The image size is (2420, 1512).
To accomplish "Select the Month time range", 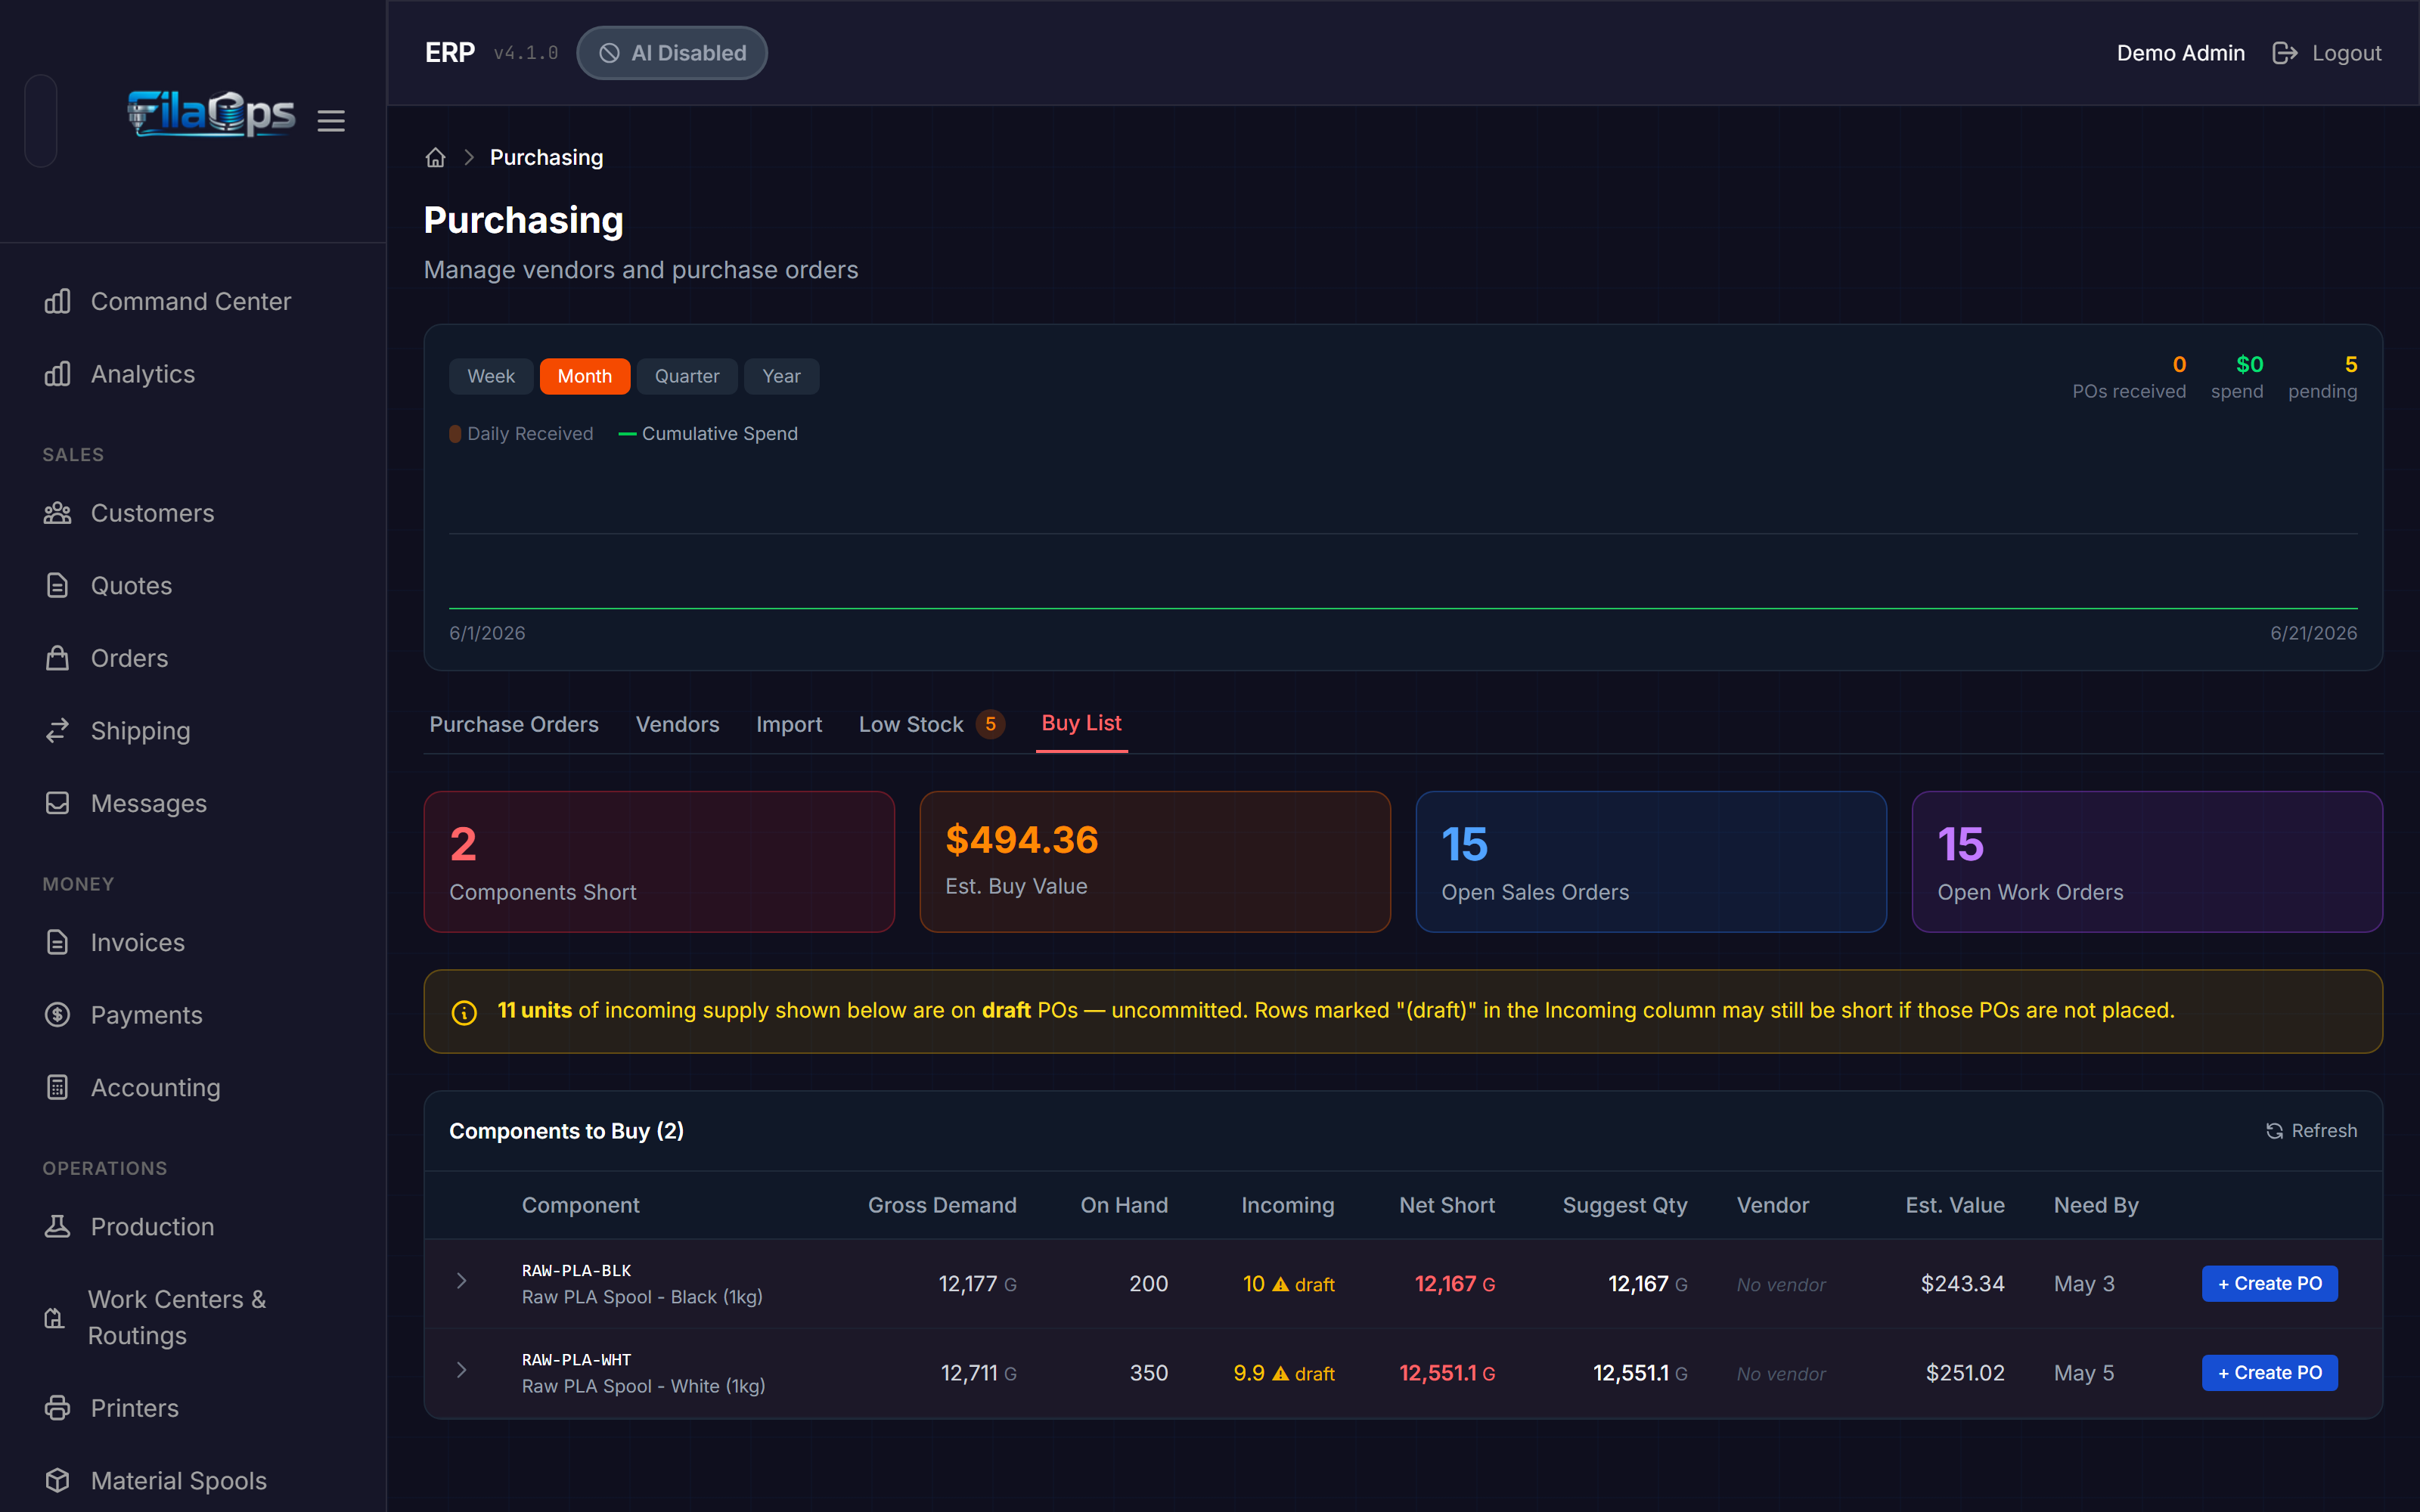I will tap(585, 376).
